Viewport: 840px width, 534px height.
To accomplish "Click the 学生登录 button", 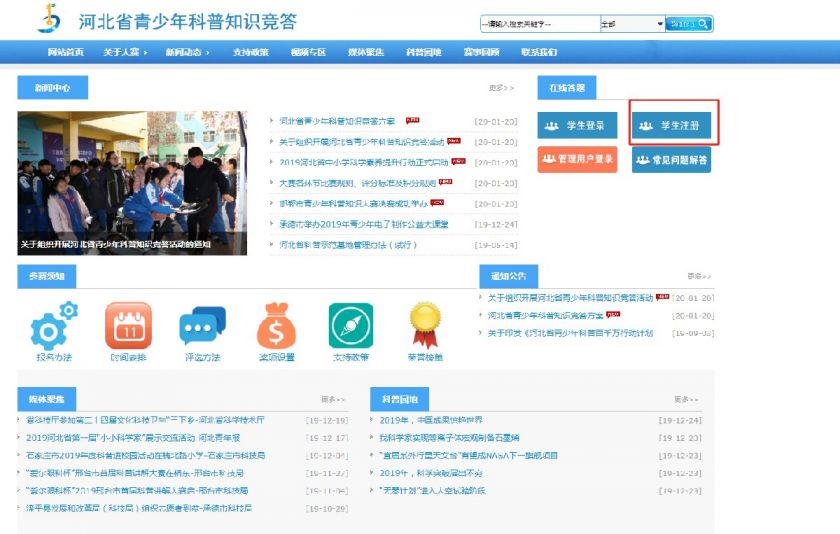I will tap(578, 125).
